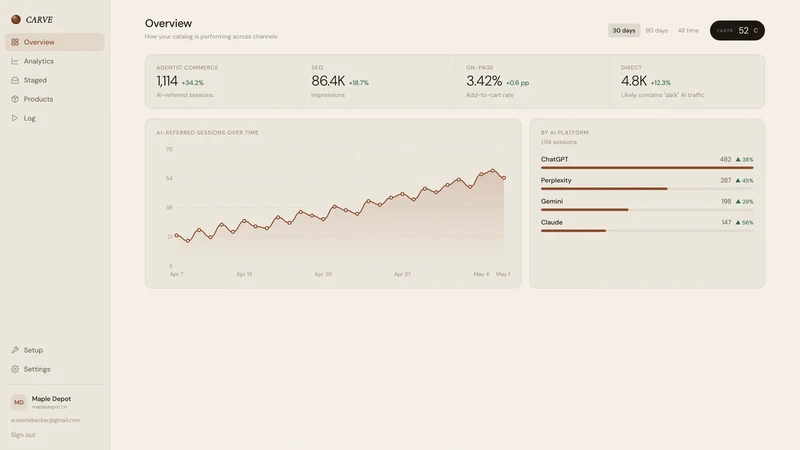The width and height of the screenshot is (800, 450).
Task: Click the CARVE wordmark in sidebar
Action: 39,20
